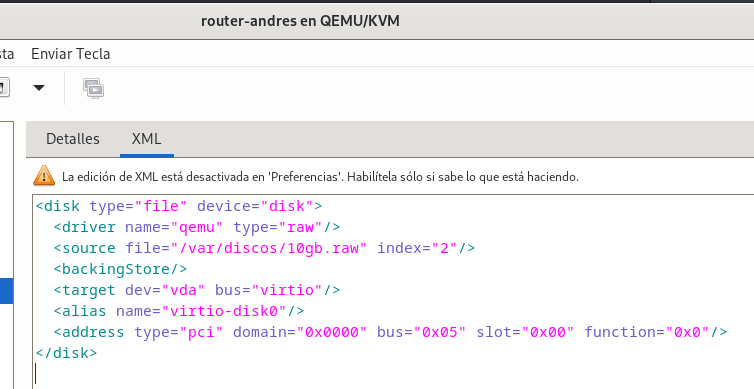Click the manage snapshots toolbar icon
The image size is (754, 389).
93,88
